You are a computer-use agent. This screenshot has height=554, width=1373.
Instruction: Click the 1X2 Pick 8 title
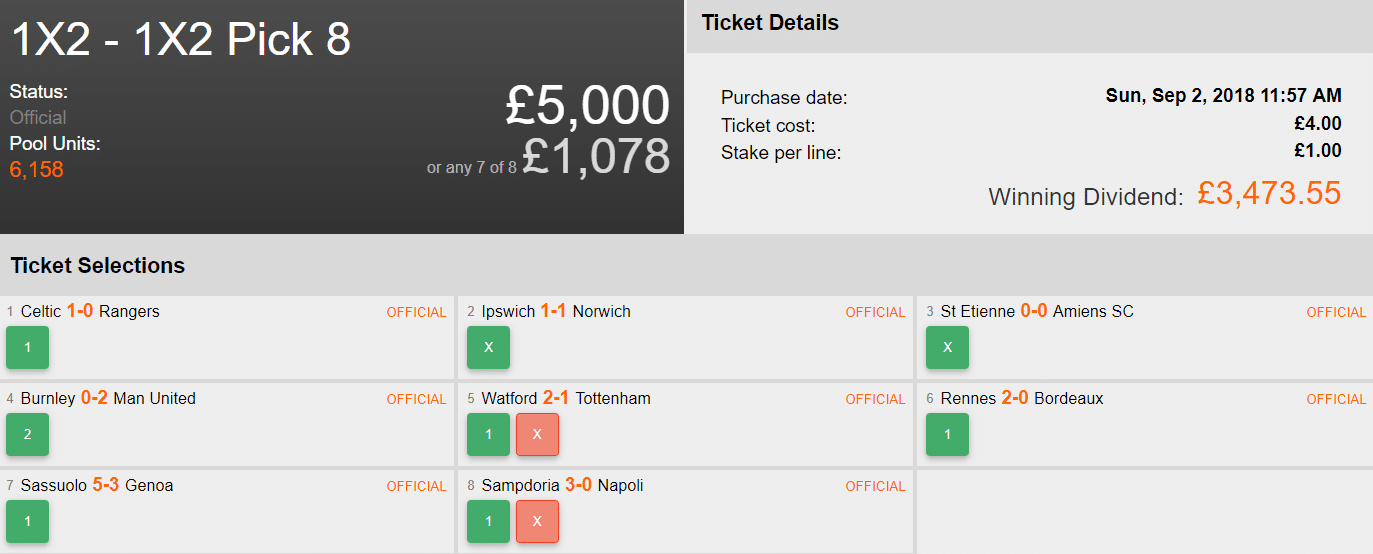[181, 40]
